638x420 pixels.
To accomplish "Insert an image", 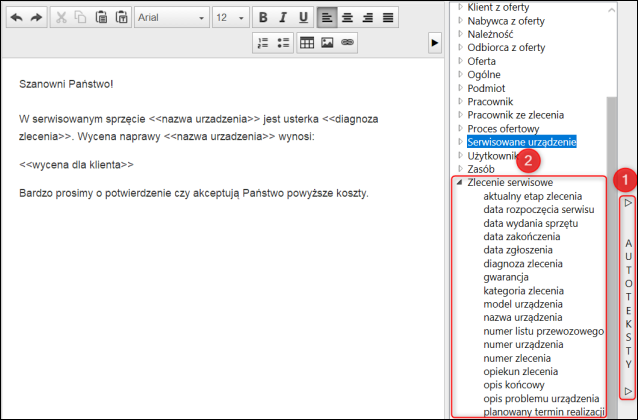I will (327, 43).
